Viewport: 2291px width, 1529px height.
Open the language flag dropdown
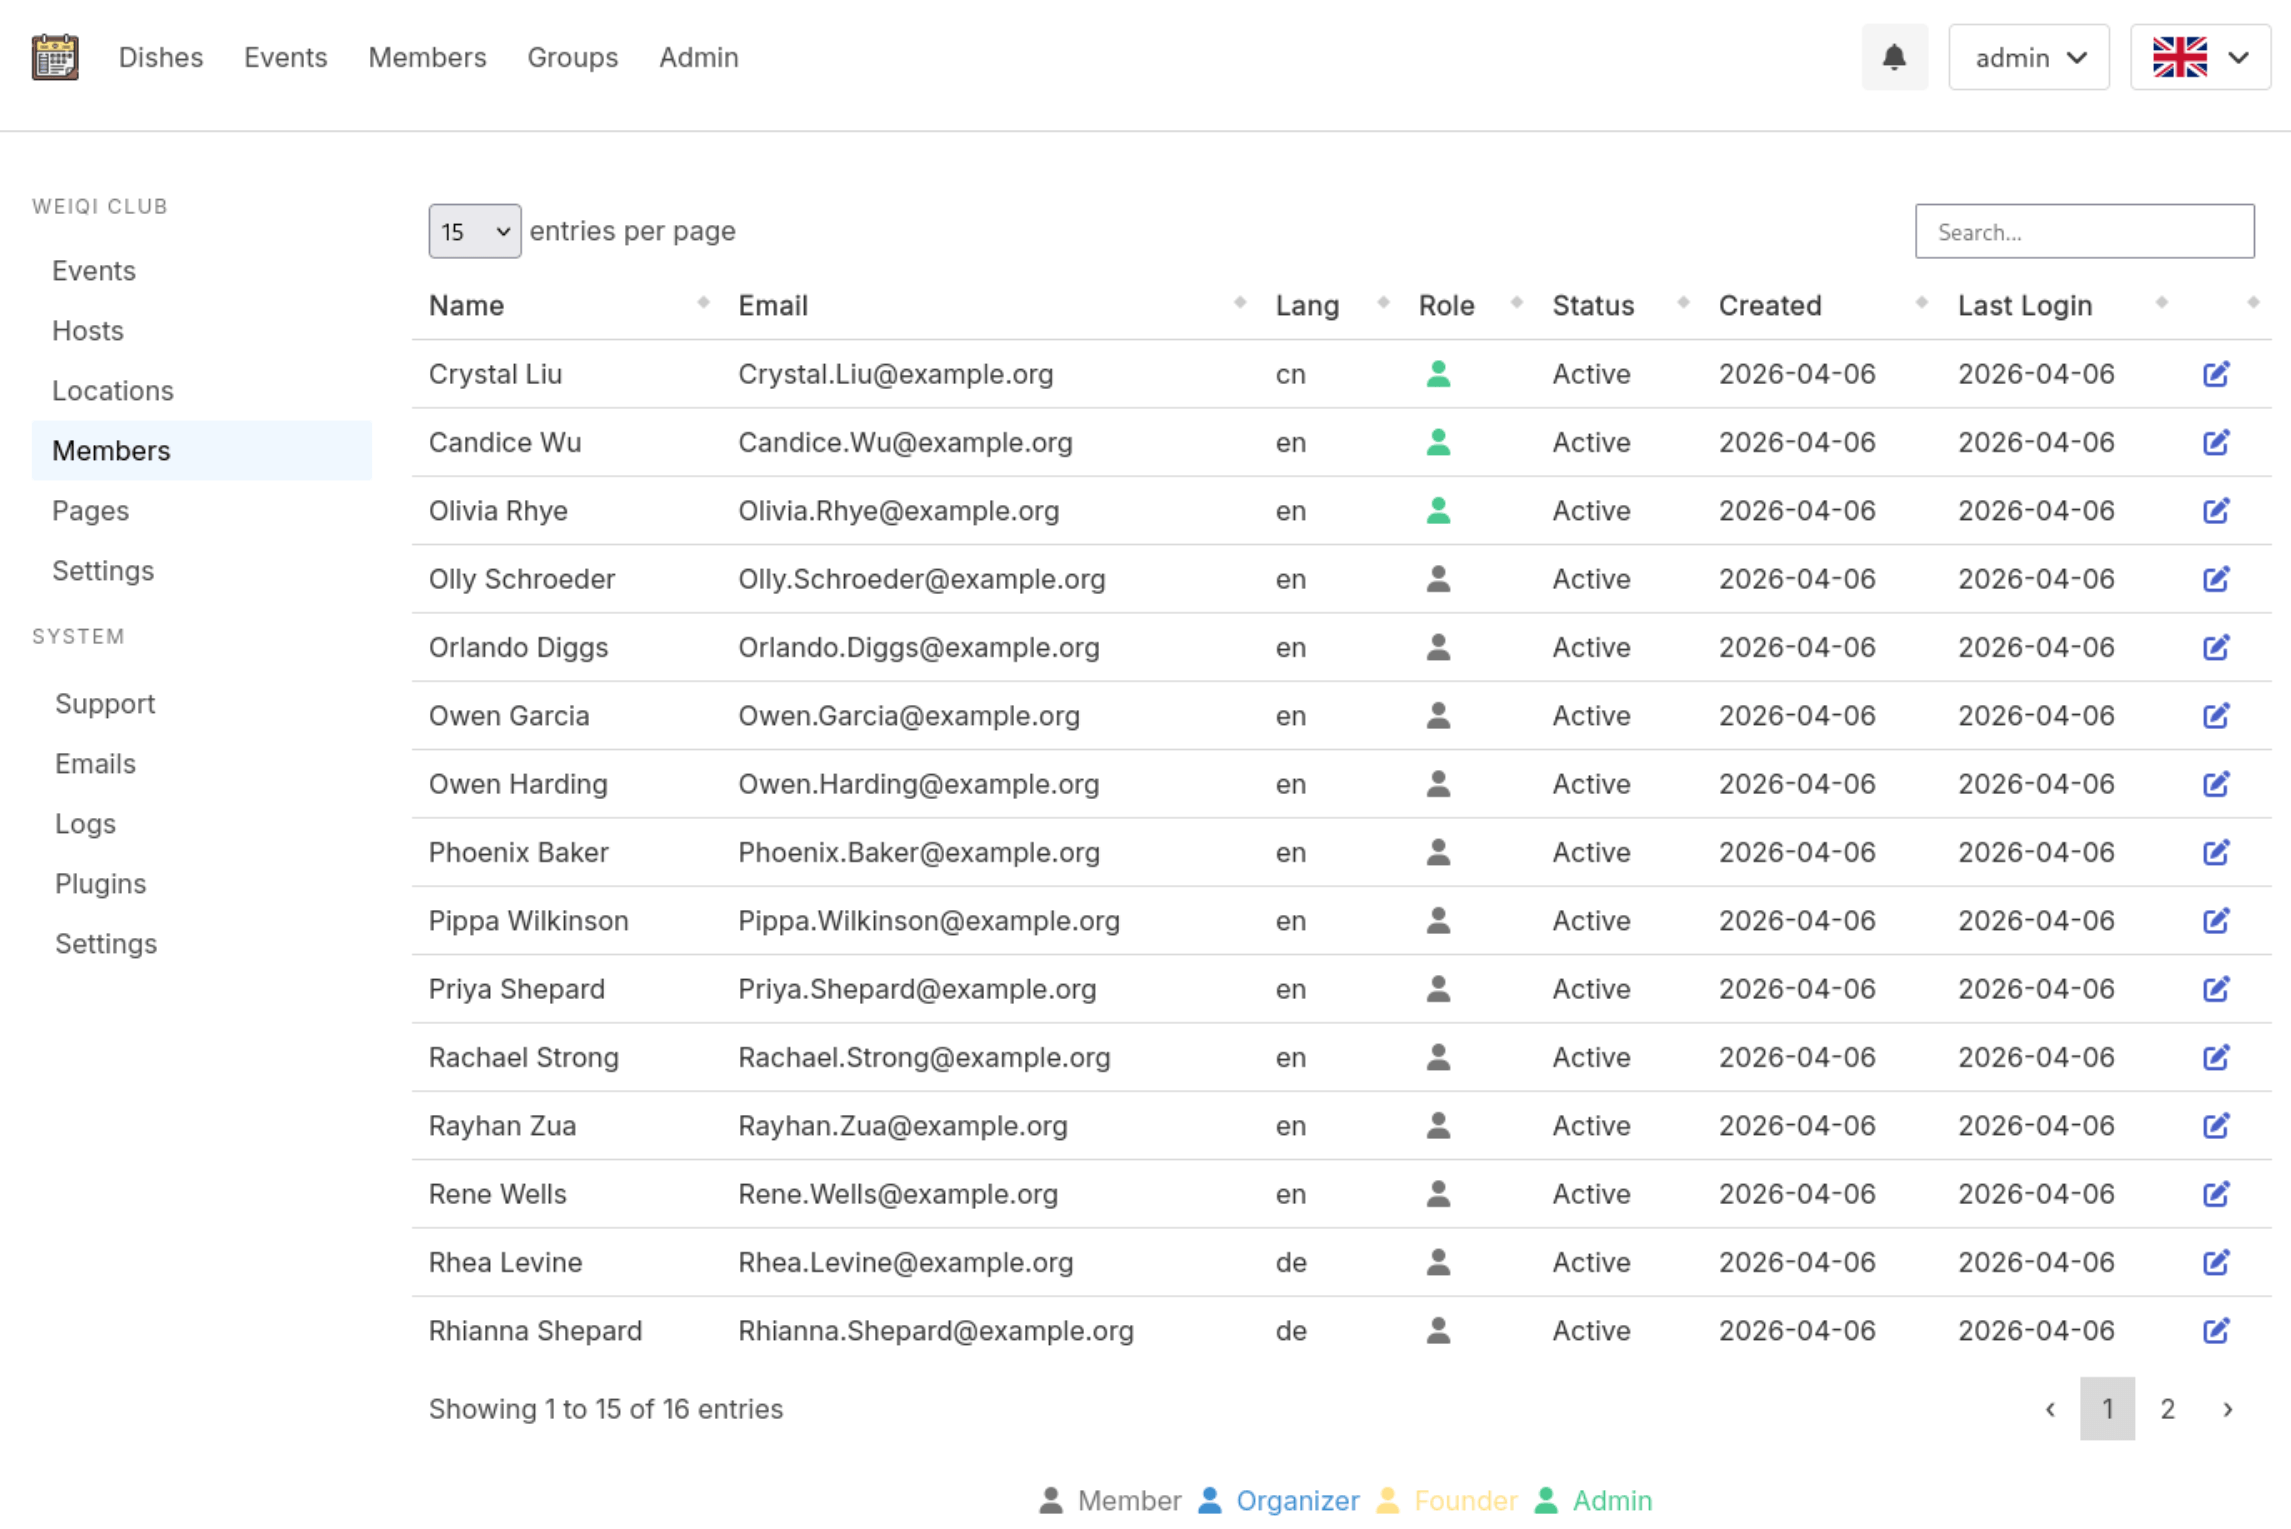(2200, 57)
